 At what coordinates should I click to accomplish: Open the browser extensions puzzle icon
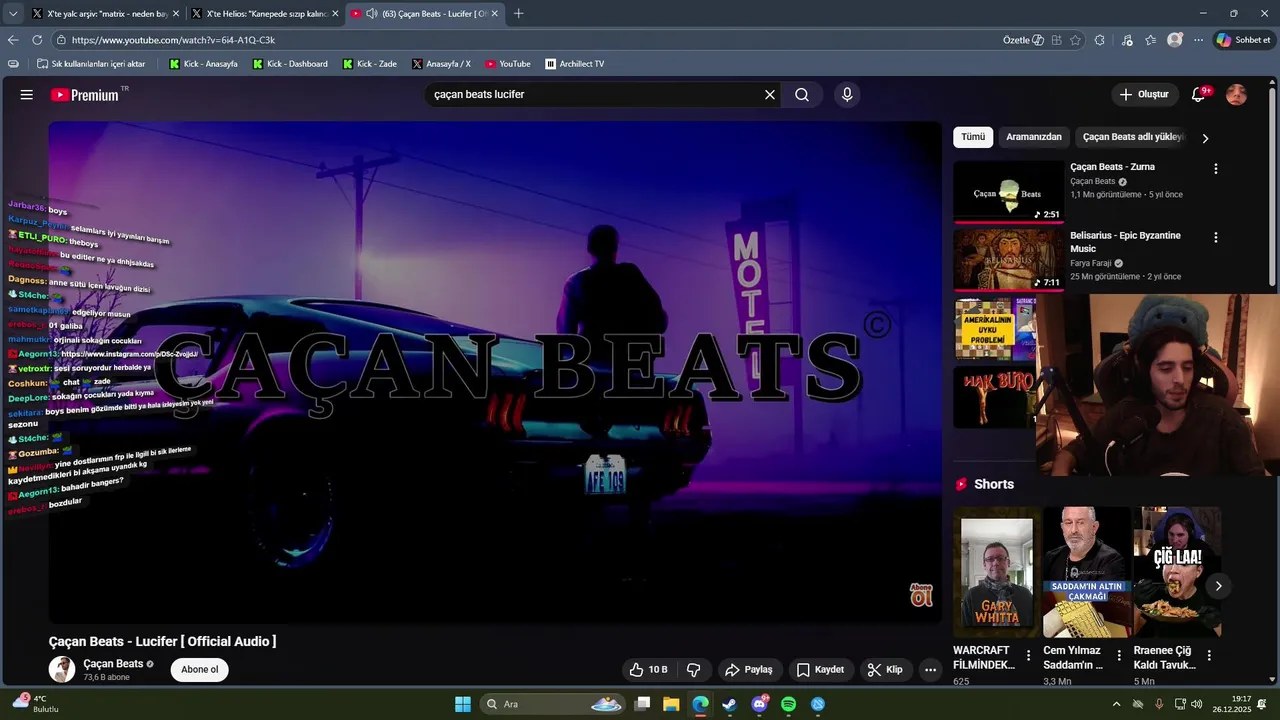[1100, 40]
